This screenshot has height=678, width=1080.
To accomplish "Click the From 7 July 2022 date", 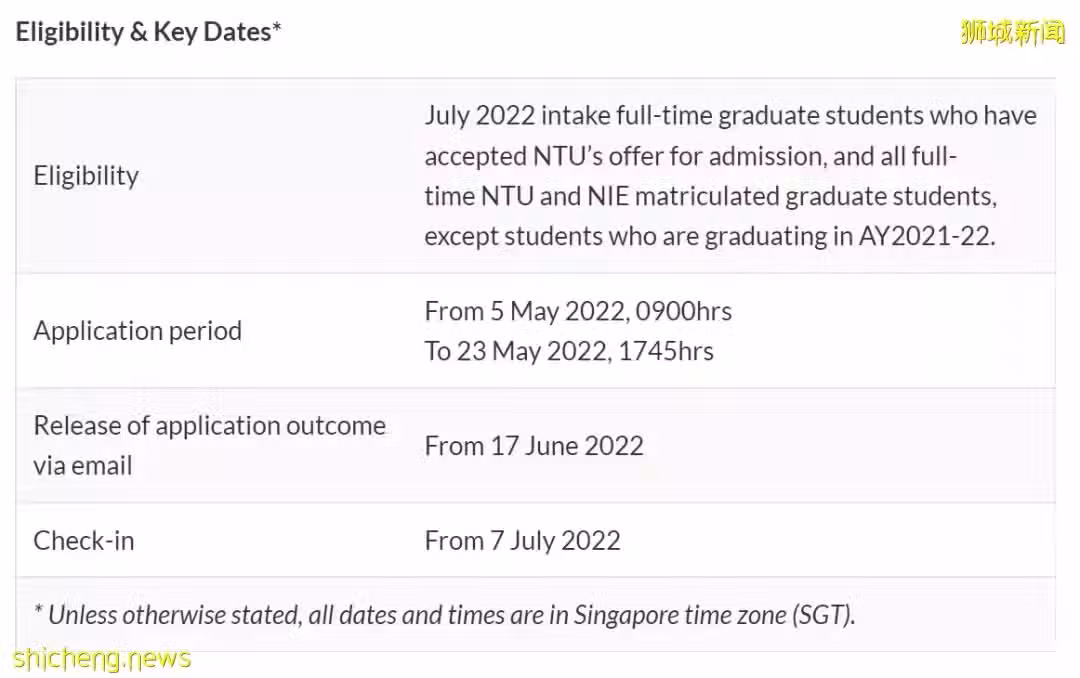I will click(x=522, y=541).
